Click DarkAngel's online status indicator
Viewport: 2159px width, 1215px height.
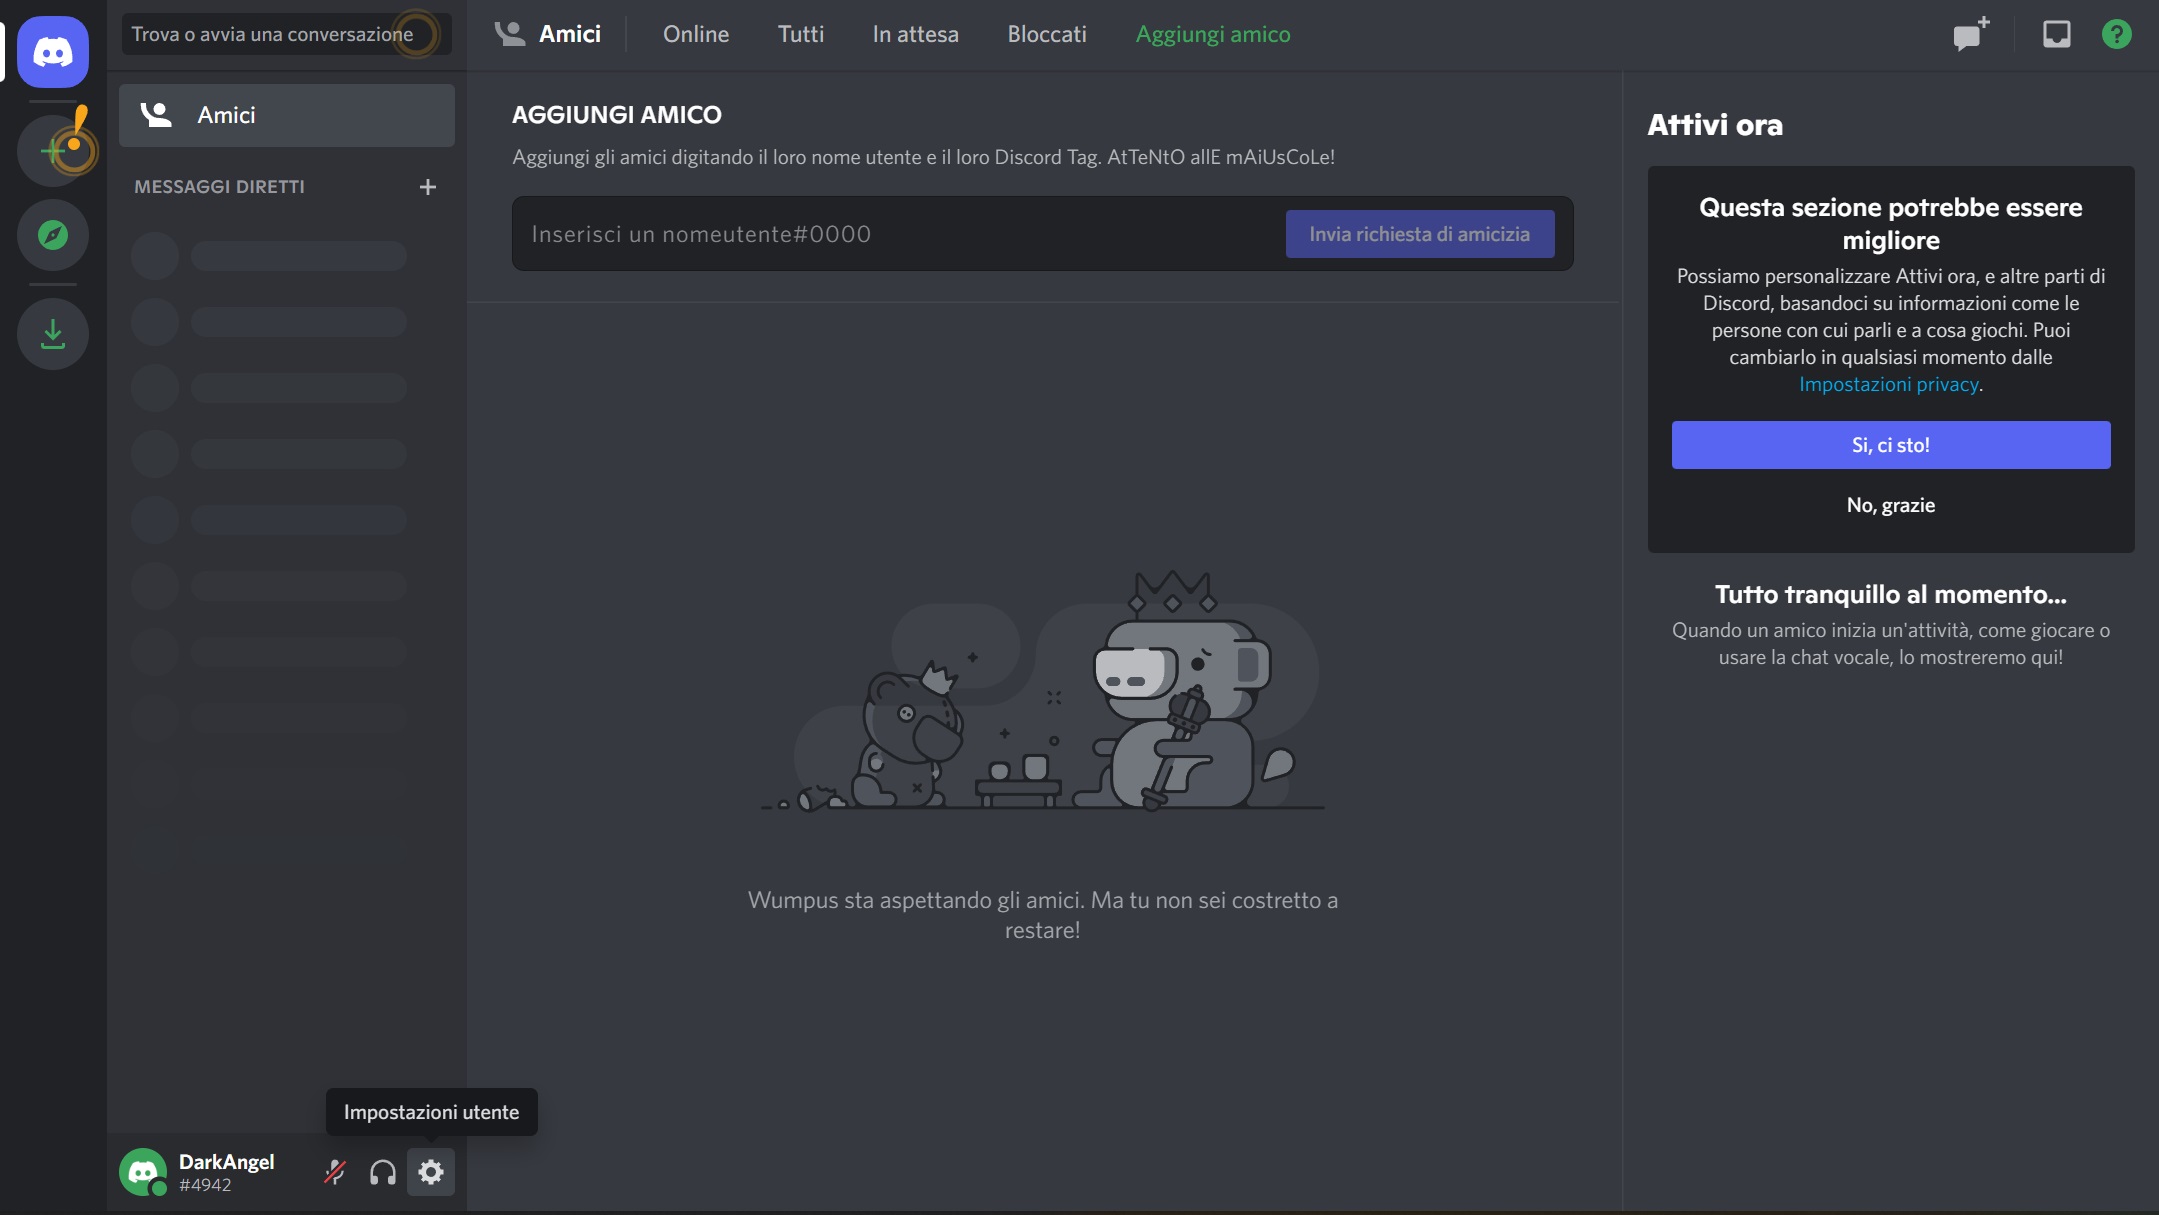click(x=160, y=1189)
